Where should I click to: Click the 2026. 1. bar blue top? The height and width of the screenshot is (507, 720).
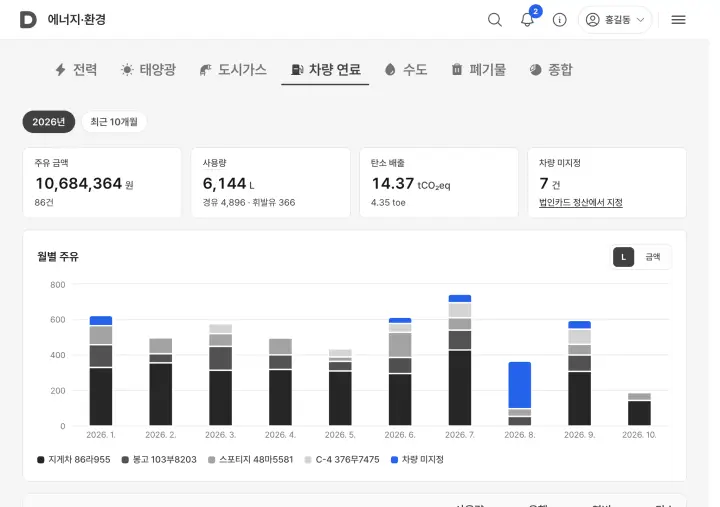[x=101, y=321]
